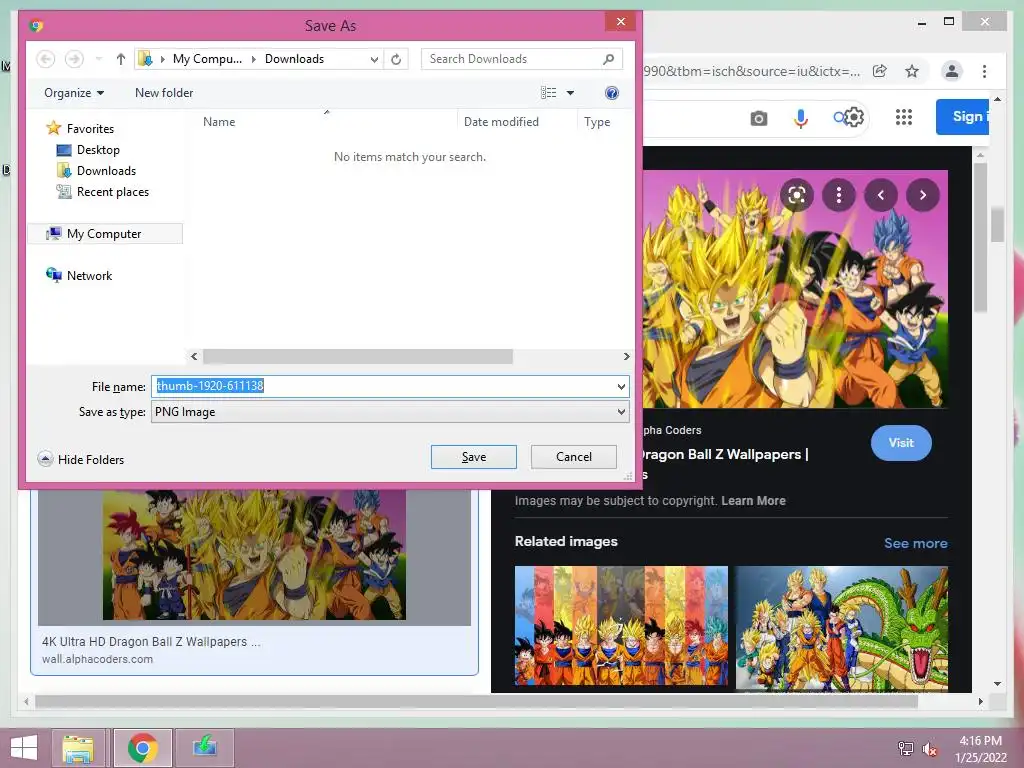
Task: Sort by the Date modified column
Action: tap(501, 121)
